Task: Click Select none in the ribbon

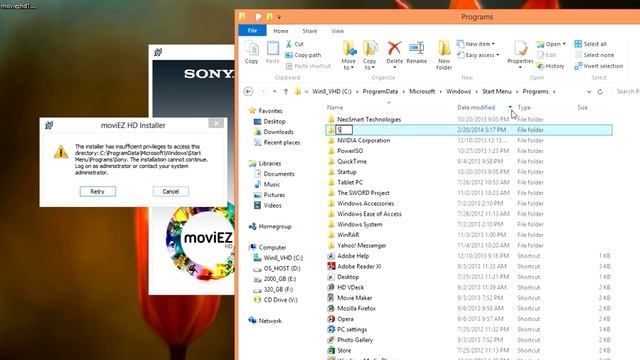Action: tap(594, 55)
